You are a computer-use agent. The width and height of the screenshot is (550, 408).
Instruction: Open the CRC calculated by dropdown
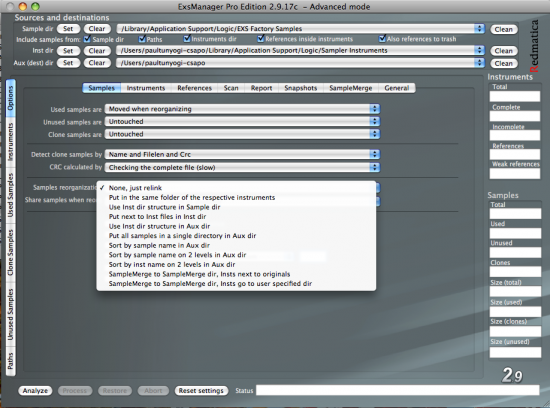coord(242,167)
